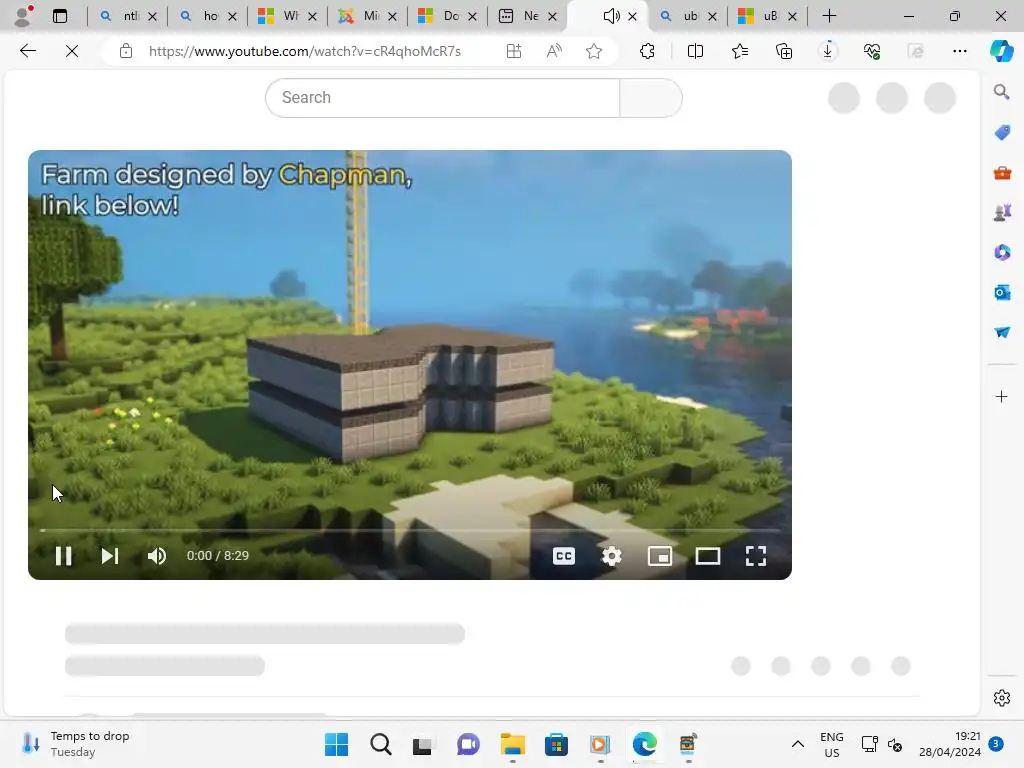Switch to the 'Do' tab
This screenshot has height=768, width=1024.
(443, 16)
